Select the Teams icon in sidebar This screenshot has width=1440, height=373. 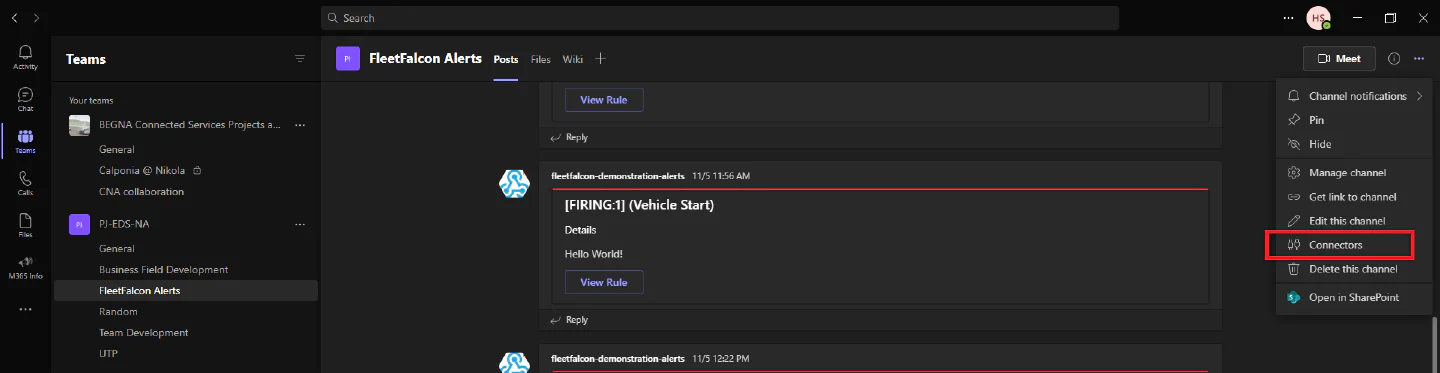(x=25, y=141)
